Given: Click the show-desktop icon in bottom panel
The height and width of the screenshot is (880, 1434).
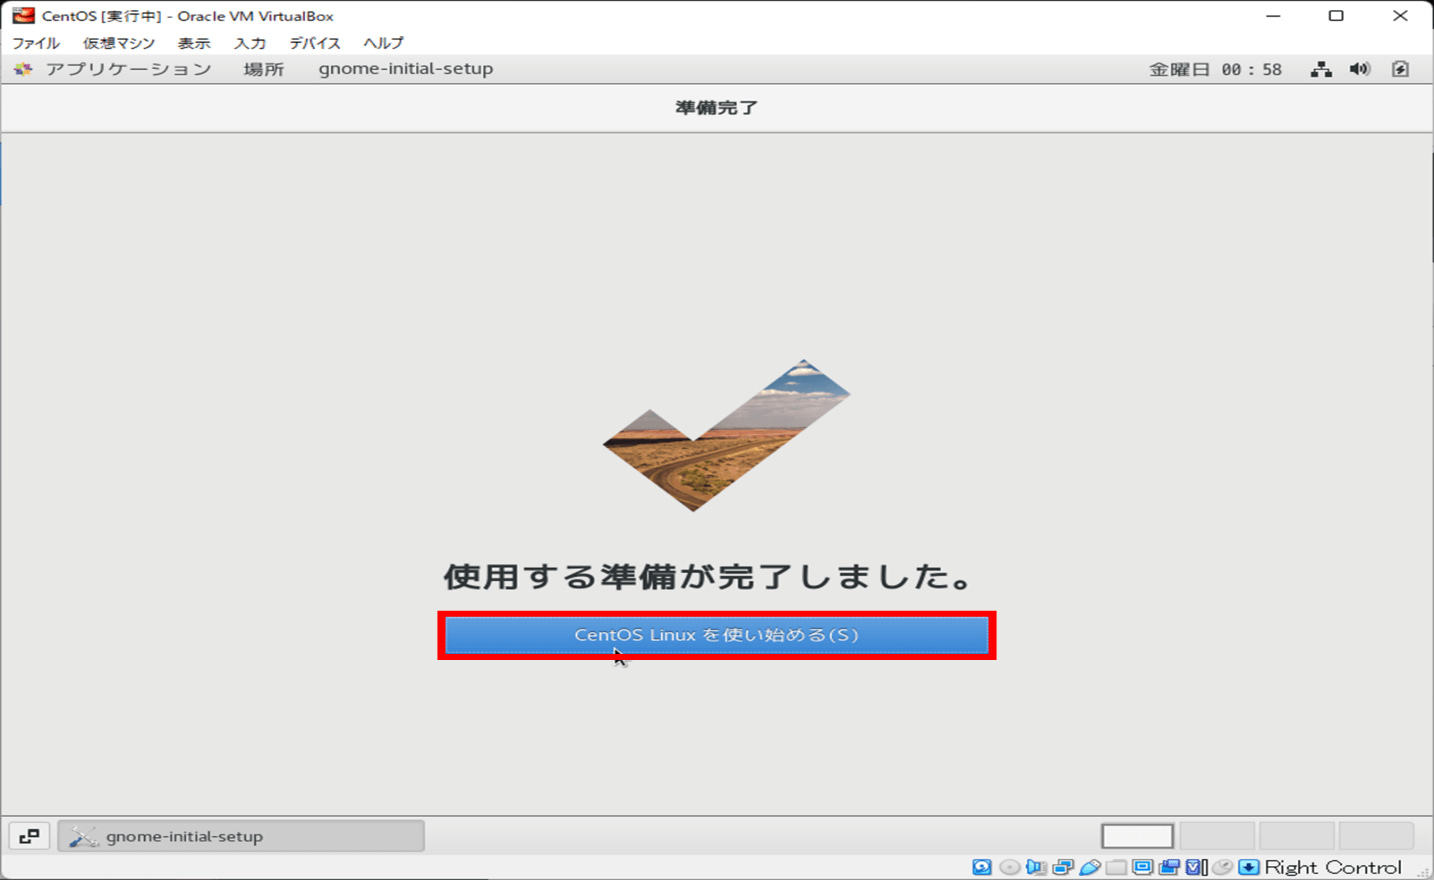Looking at the screenshot, I should click(29, 836).
